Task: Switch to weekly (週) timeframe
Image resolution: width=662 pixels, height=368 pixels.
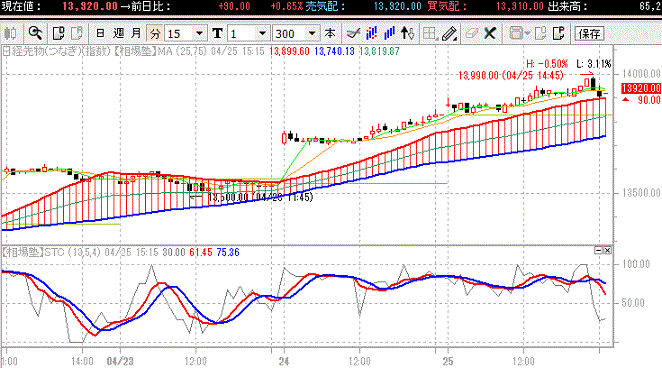Action: click(x=119, y=33)
